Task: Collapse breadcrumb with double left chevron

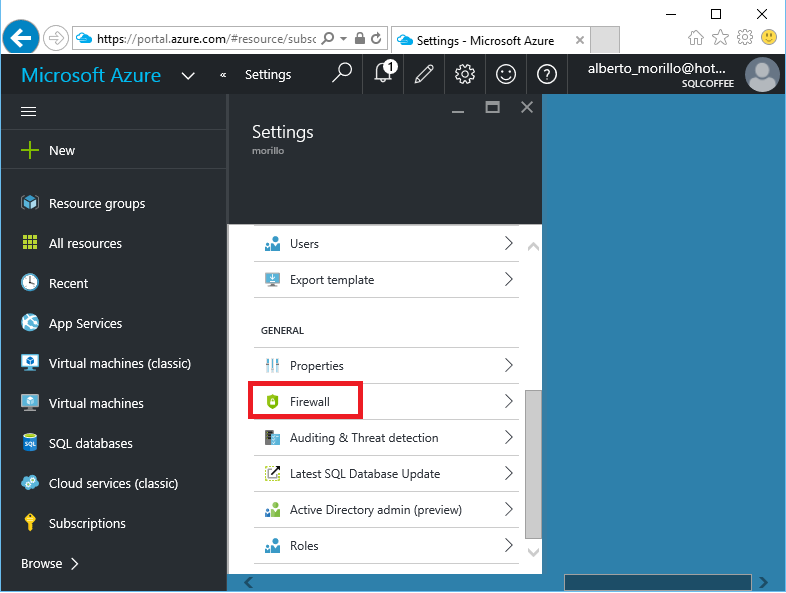Action: click(x=223, y=75)
